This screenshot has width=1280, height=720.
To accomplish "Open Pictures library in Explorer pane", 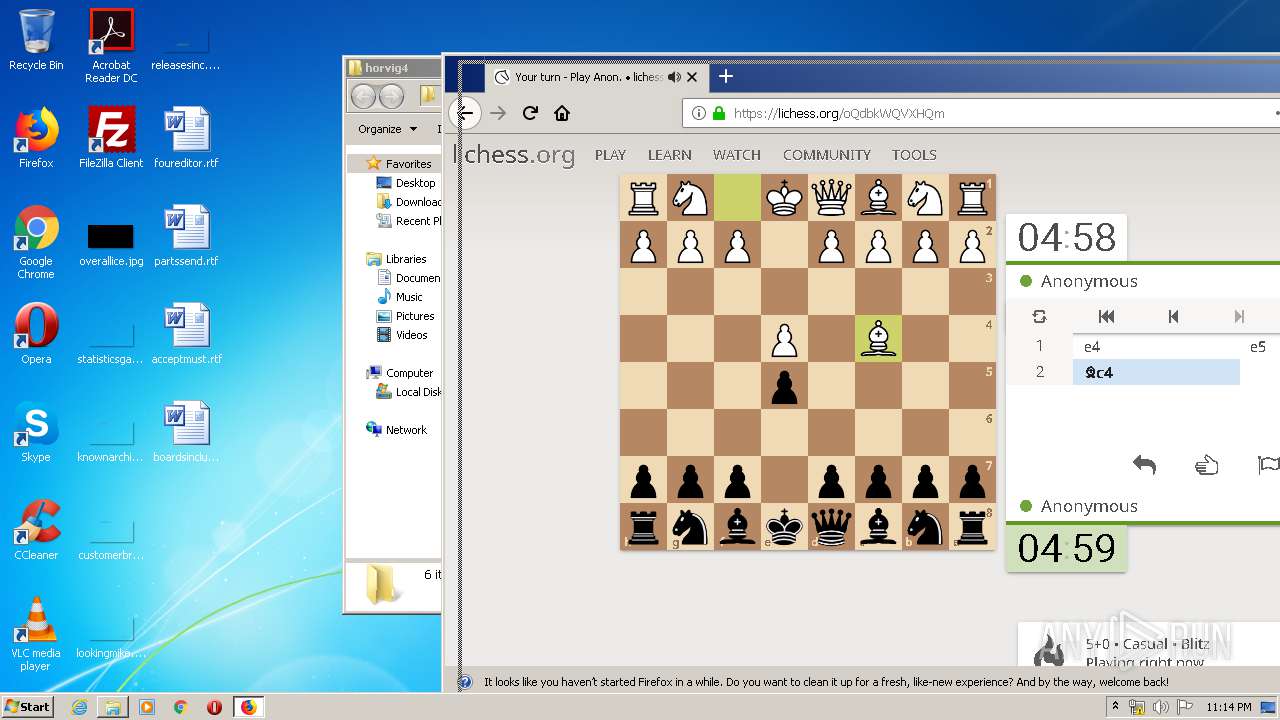I will (414, 316).
